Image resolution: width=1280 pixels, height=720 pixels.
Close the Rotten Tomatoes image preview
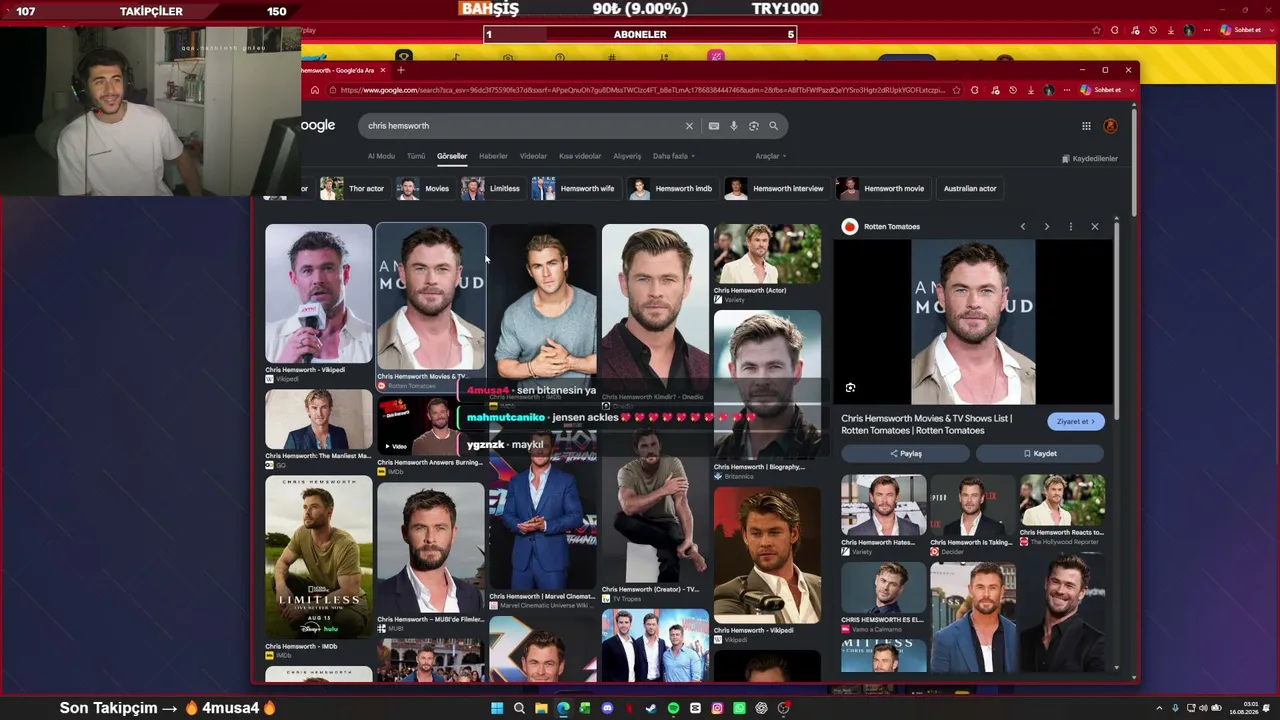coord(1095,227)
